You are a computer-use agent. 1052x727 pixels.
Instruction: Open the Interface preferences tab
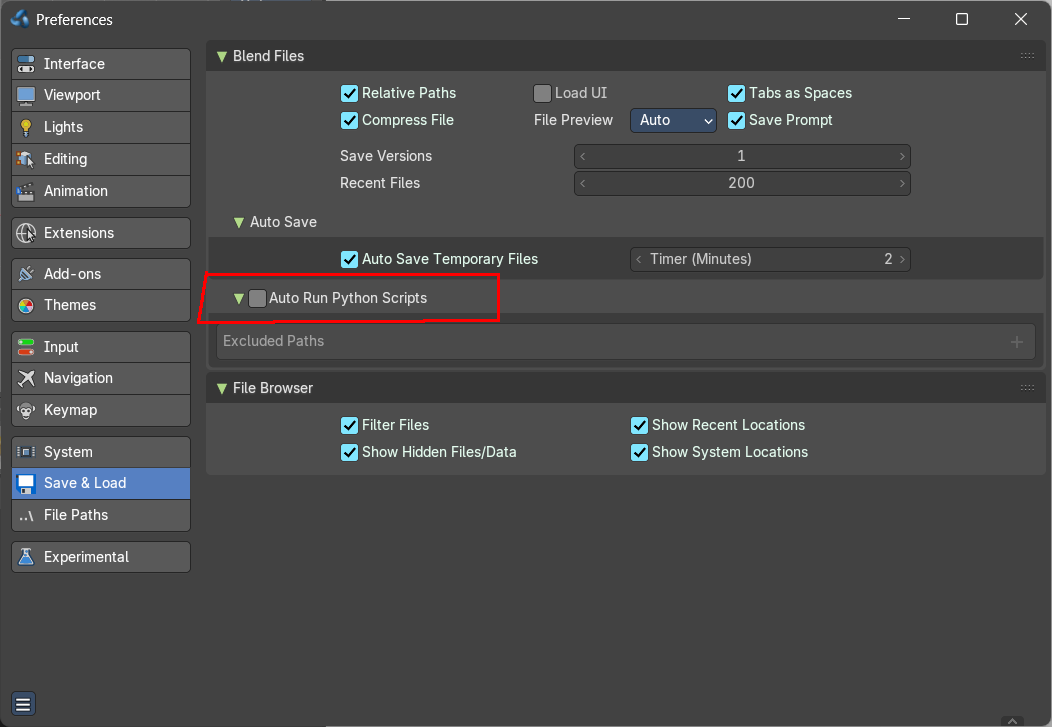(x=101, y=64)
